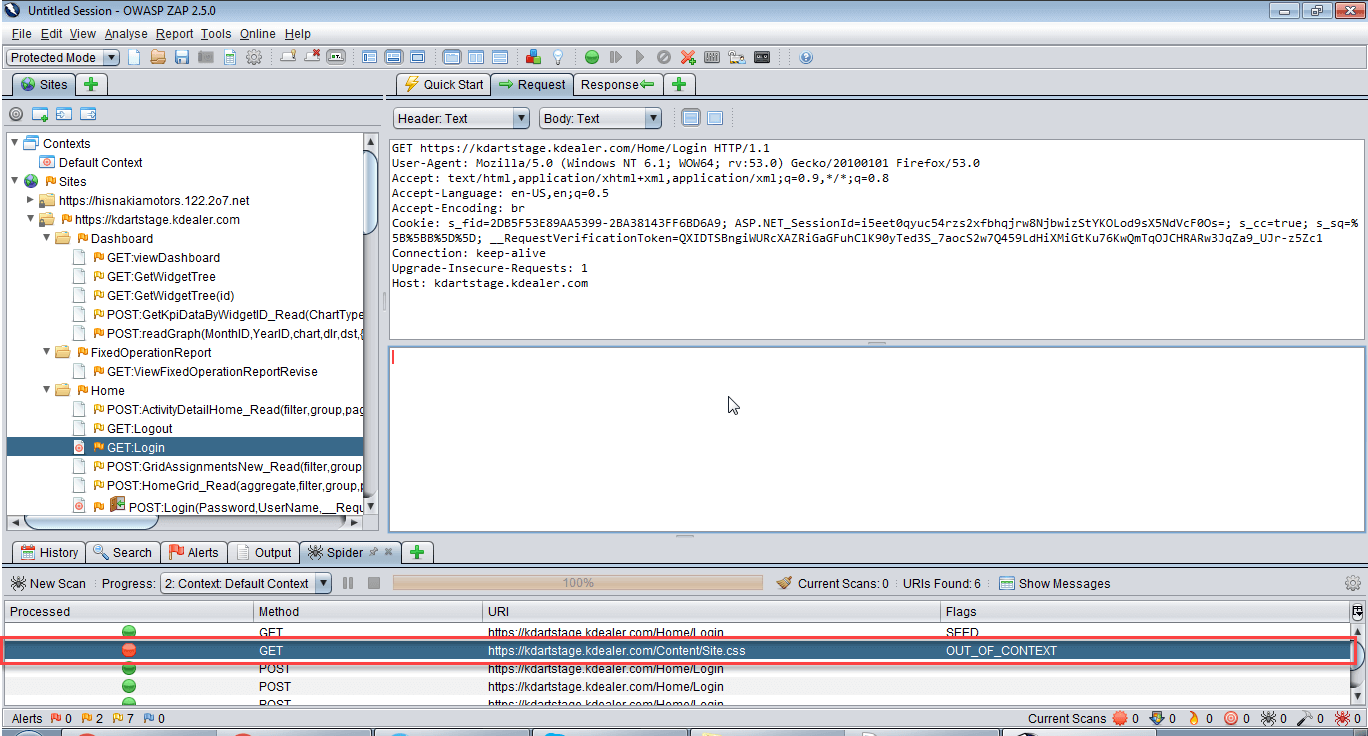Set break on all requests
The width and height of the screenshot is (1368, 736).
click(592, 57)
